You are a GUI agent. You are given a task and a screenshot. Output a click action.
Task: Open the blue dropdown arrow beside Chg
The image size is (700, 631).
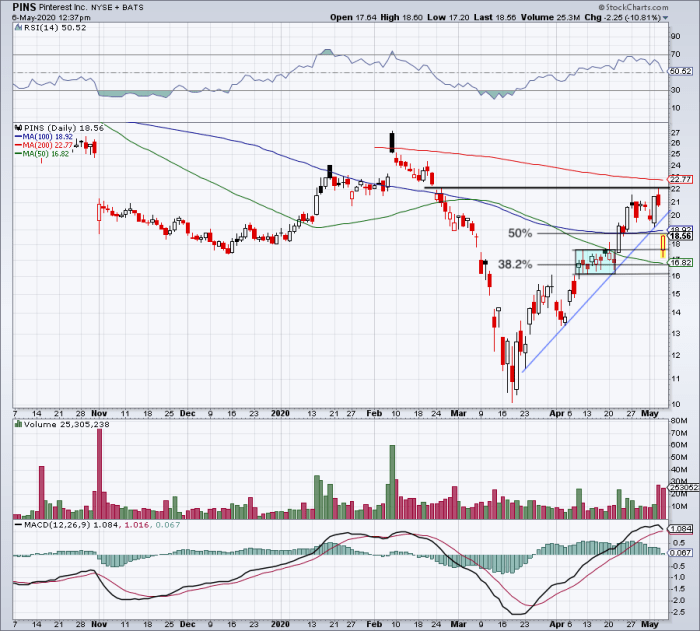[666, 18]
